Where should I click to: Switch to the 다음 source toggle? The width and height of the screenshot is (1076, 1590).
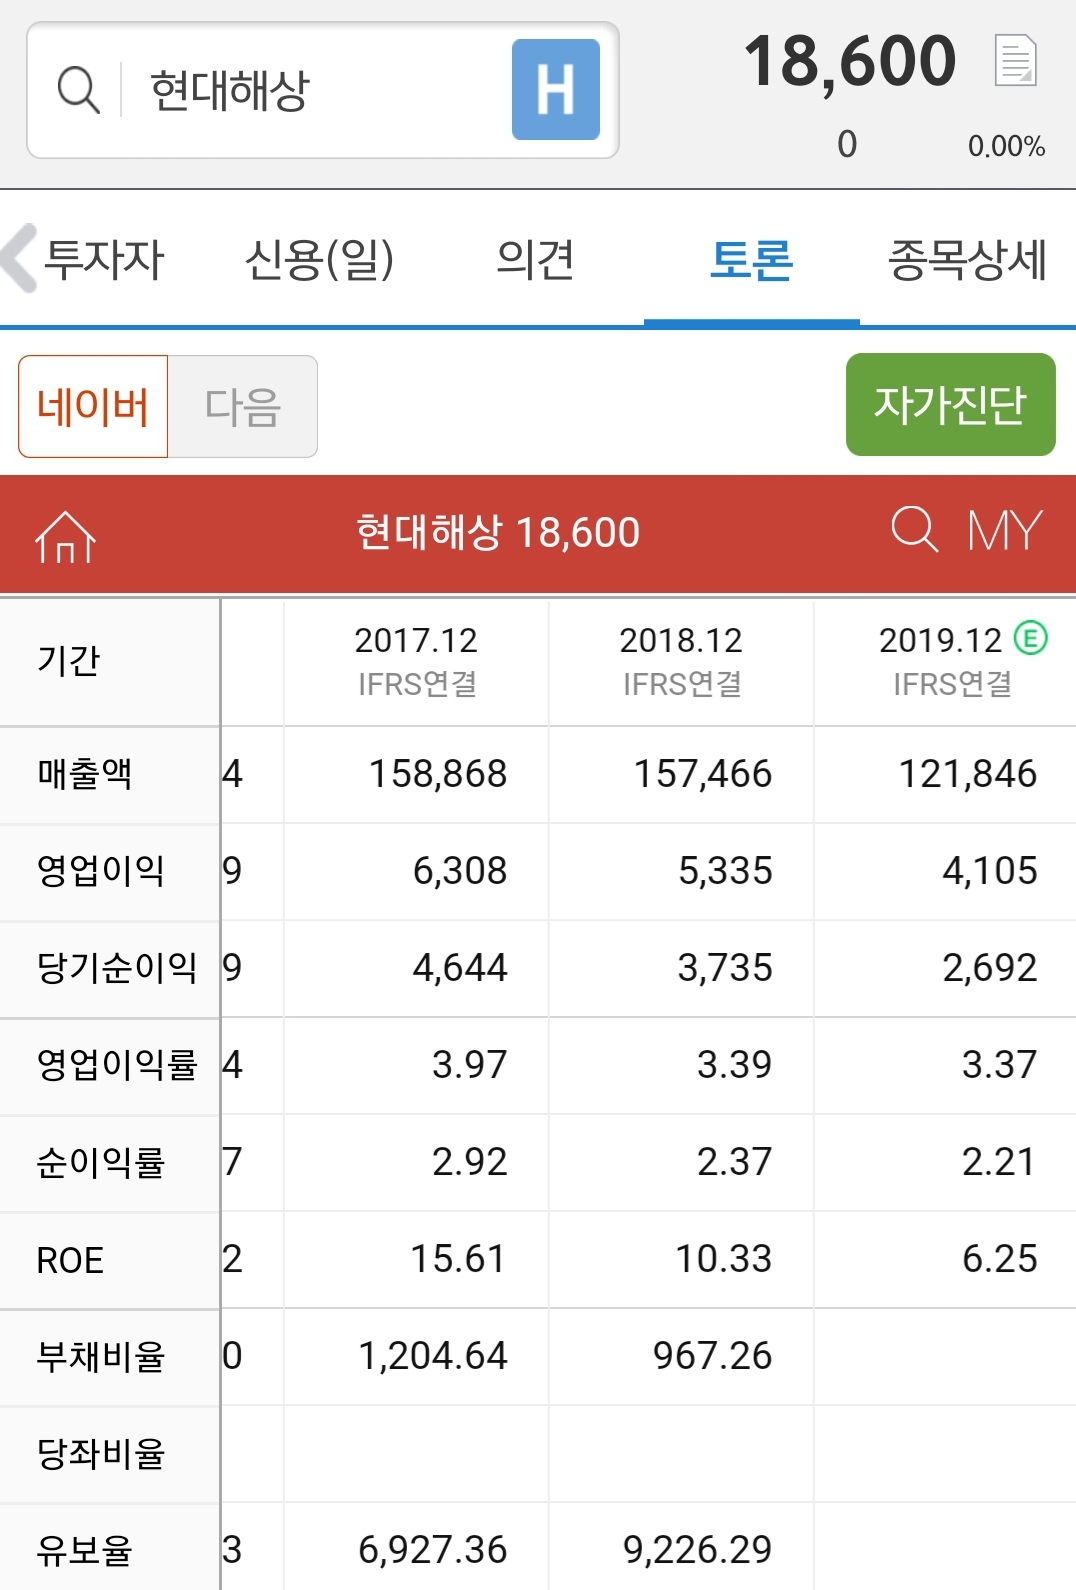point(243,406)
